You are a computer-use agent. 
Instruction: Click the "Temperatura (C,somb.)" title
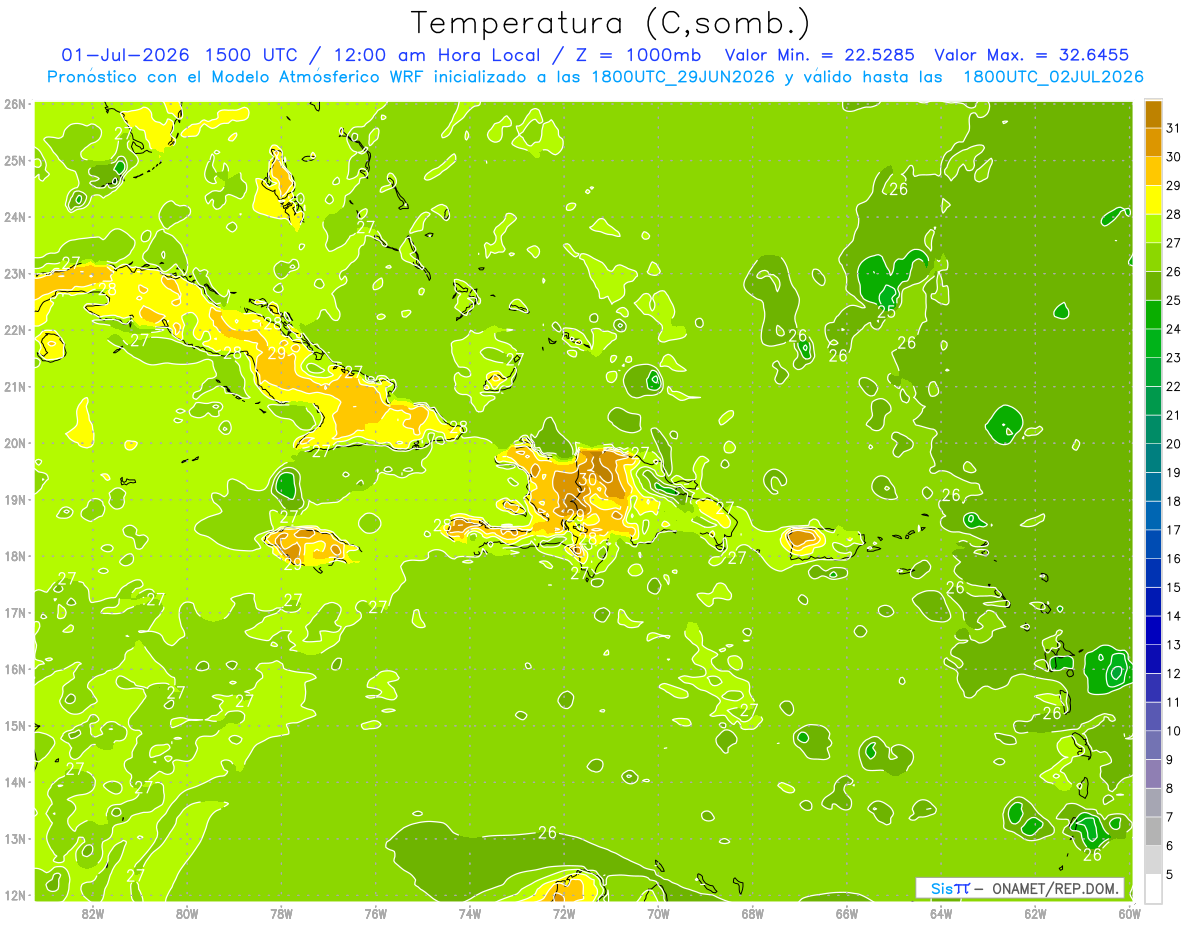pos(611,23)
